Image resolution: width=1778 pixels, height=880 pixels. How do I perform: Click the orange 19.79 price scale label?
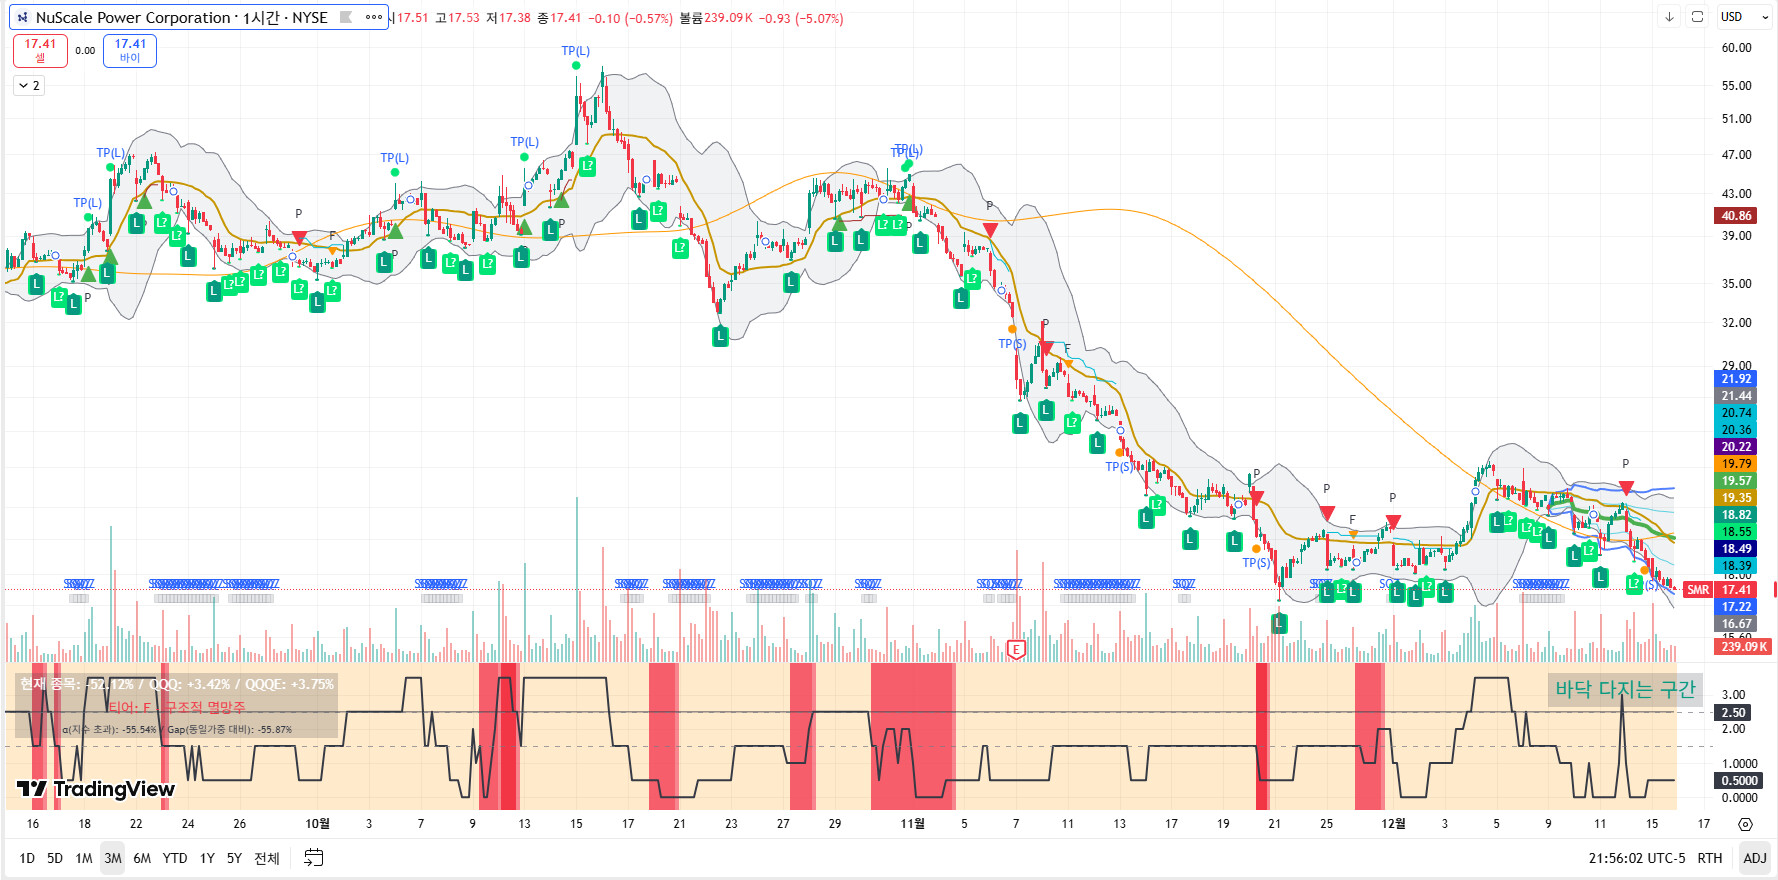1736,464
